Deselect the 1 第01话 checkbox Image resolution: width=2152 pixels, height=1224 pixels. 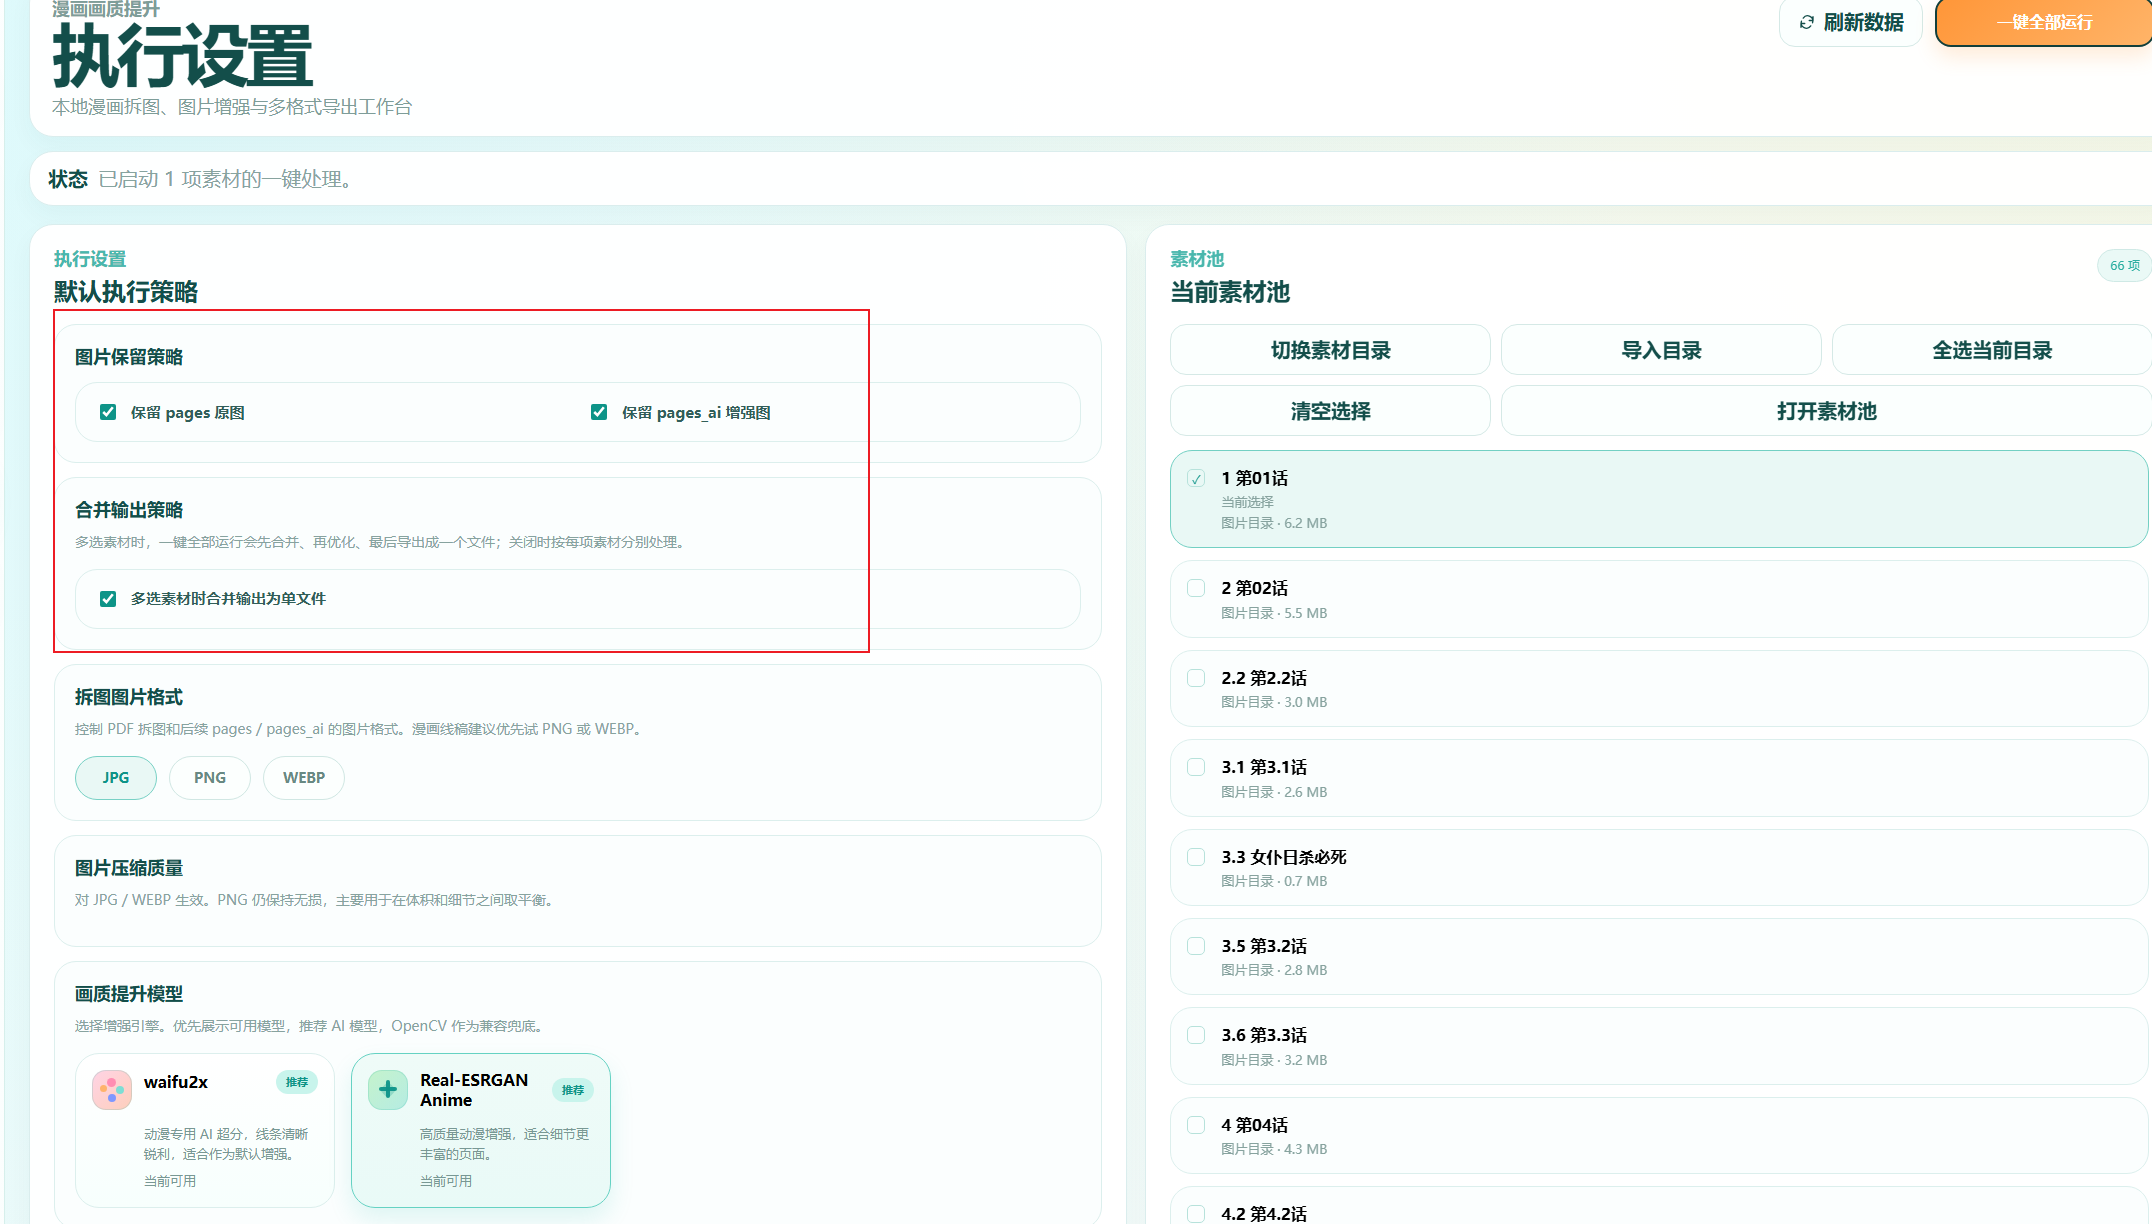tap(1196, 479)
